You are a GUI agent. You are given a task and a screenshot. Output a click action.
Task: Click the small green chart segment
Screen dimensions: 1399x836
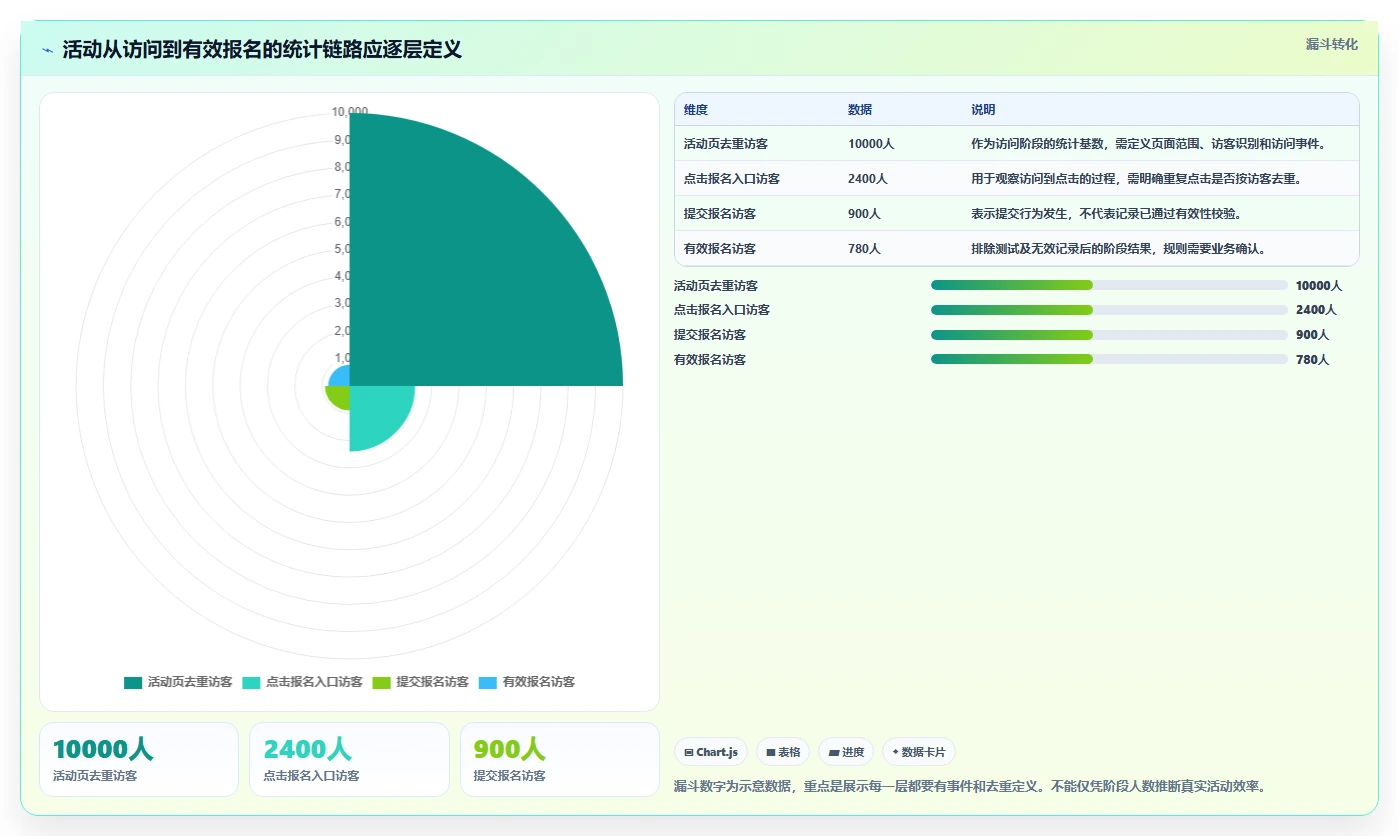point(339,396)
